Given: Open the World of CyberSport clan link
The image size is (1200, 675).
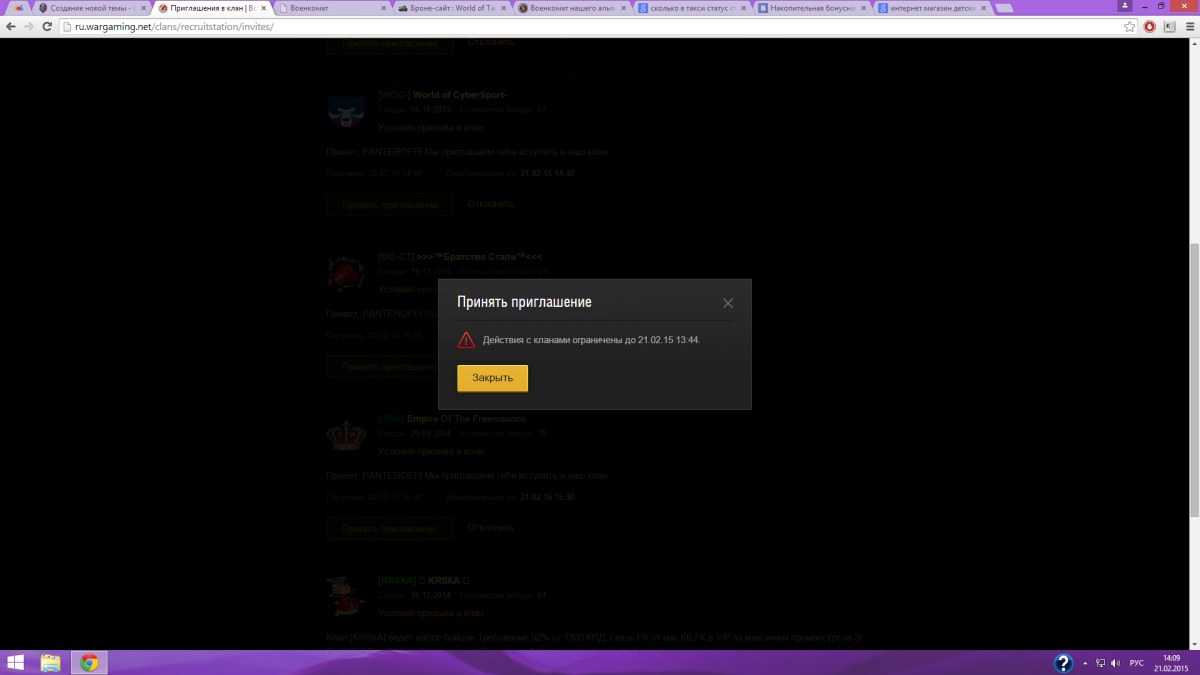Looking at the screenshot, I should click(444, 95).
